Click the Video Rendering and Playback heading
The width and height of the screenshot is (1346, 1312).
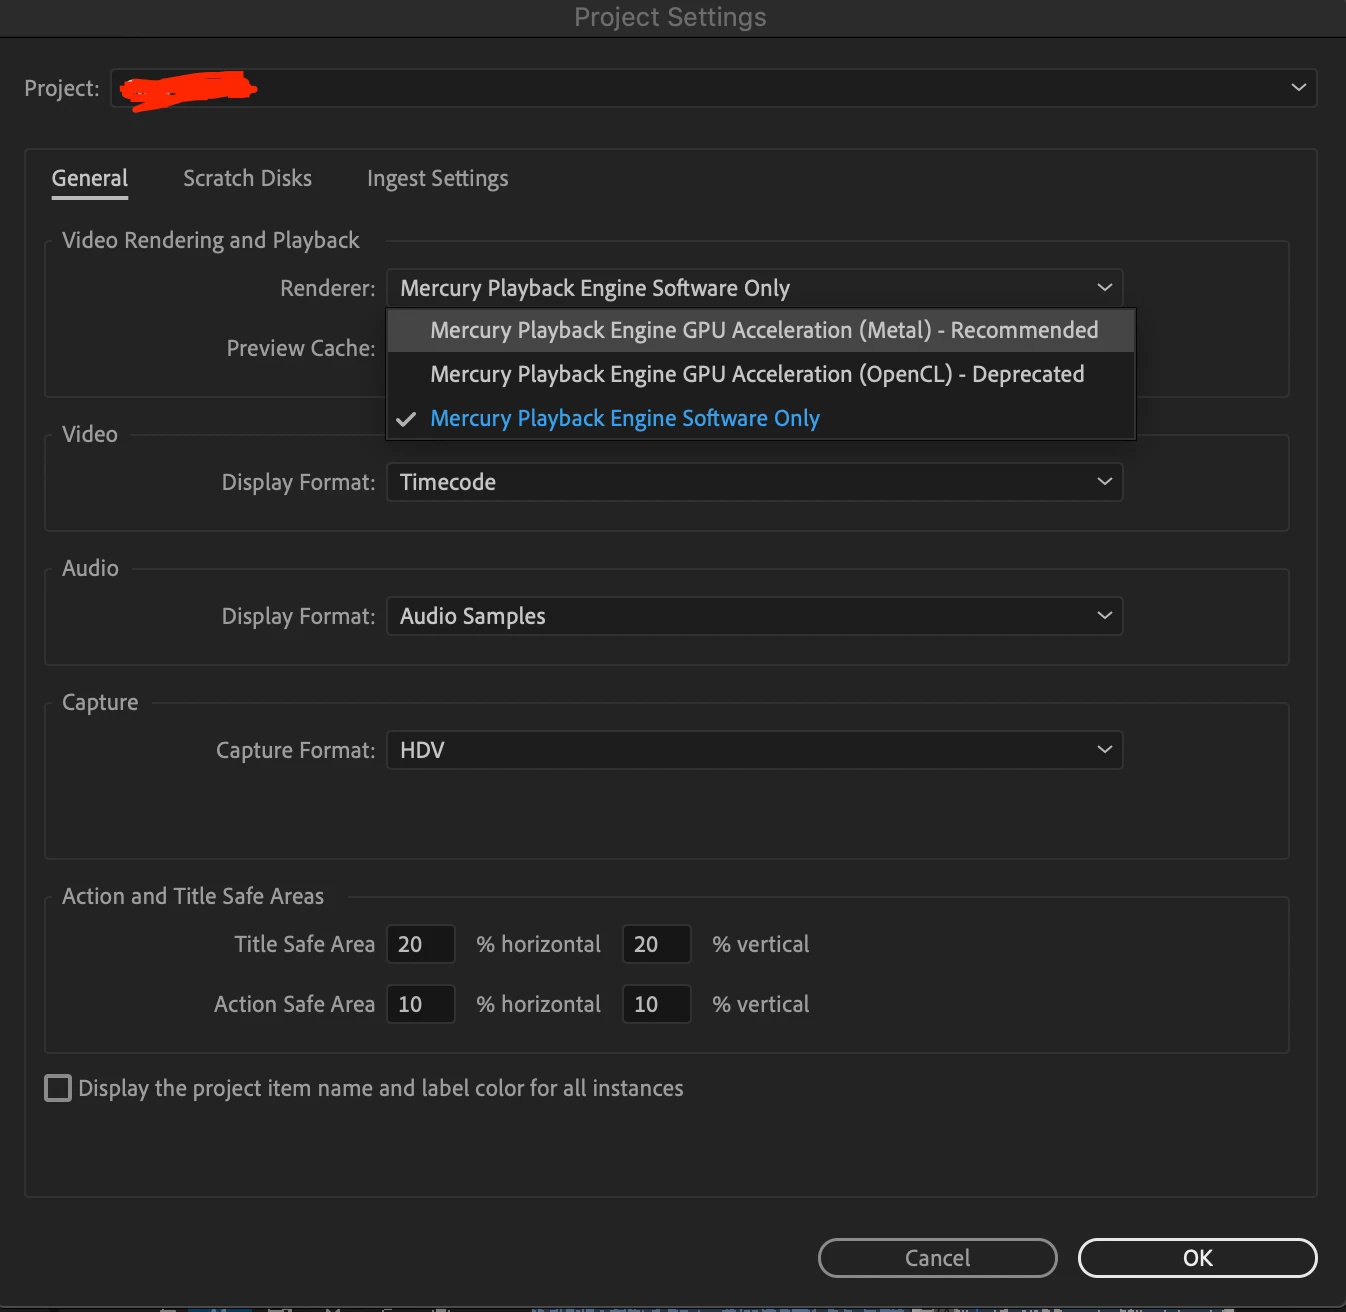[x=211, y=240]
